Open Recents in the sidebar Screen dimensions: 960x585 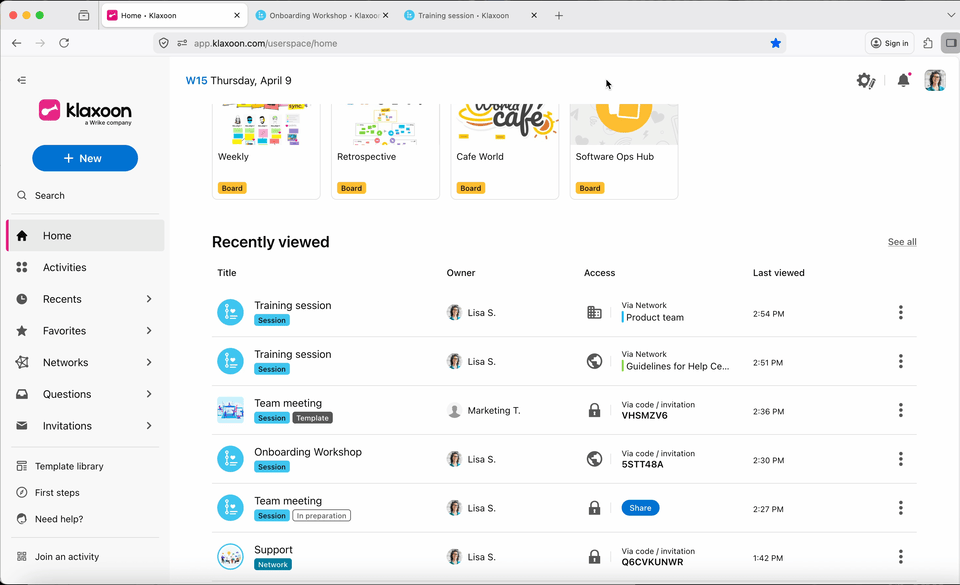click(62, 299)
